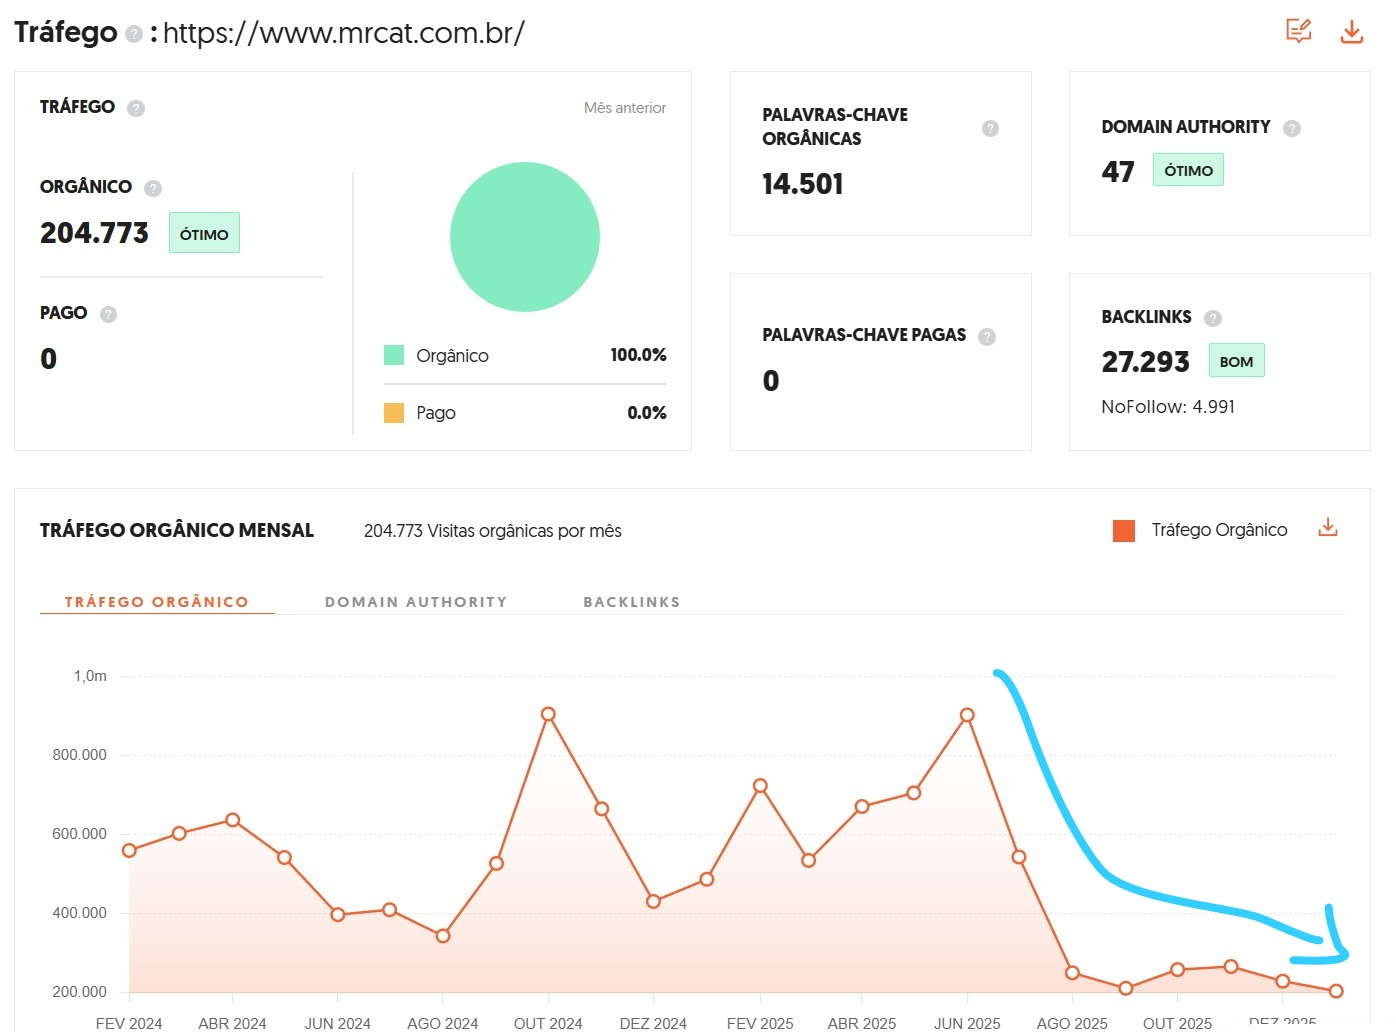Click the orange Tráfego Orgânico color swatch
This screenshot has width=1396, height=1032.
[1122, 529]
